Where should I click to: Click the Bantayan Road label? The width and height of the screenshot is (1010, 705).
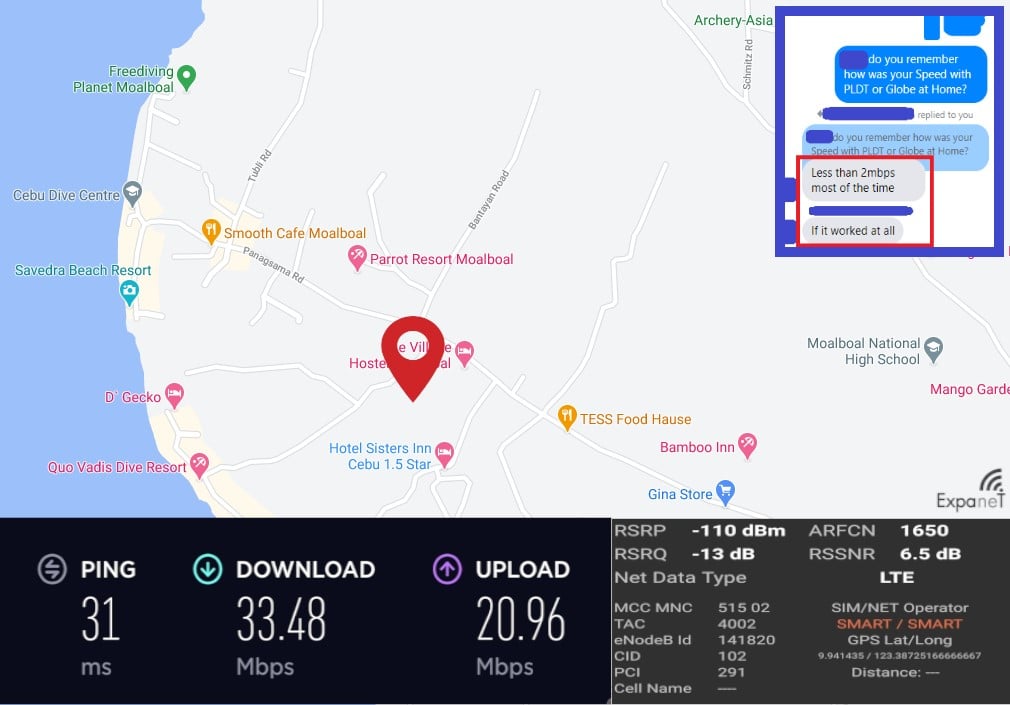(489, 200)
